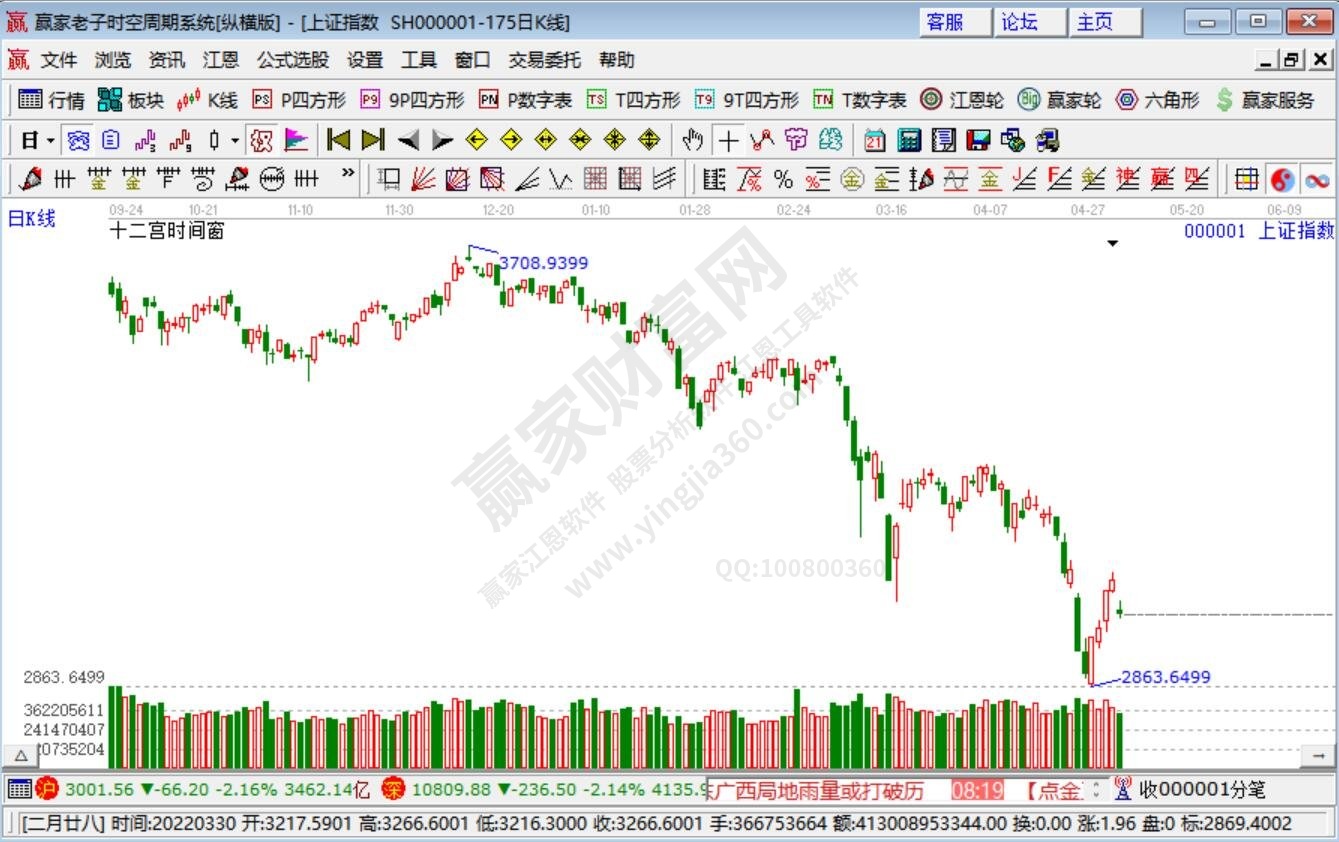Open the 板块 sector view
The image size is (1339, 842).
click(x=130, y=100)
